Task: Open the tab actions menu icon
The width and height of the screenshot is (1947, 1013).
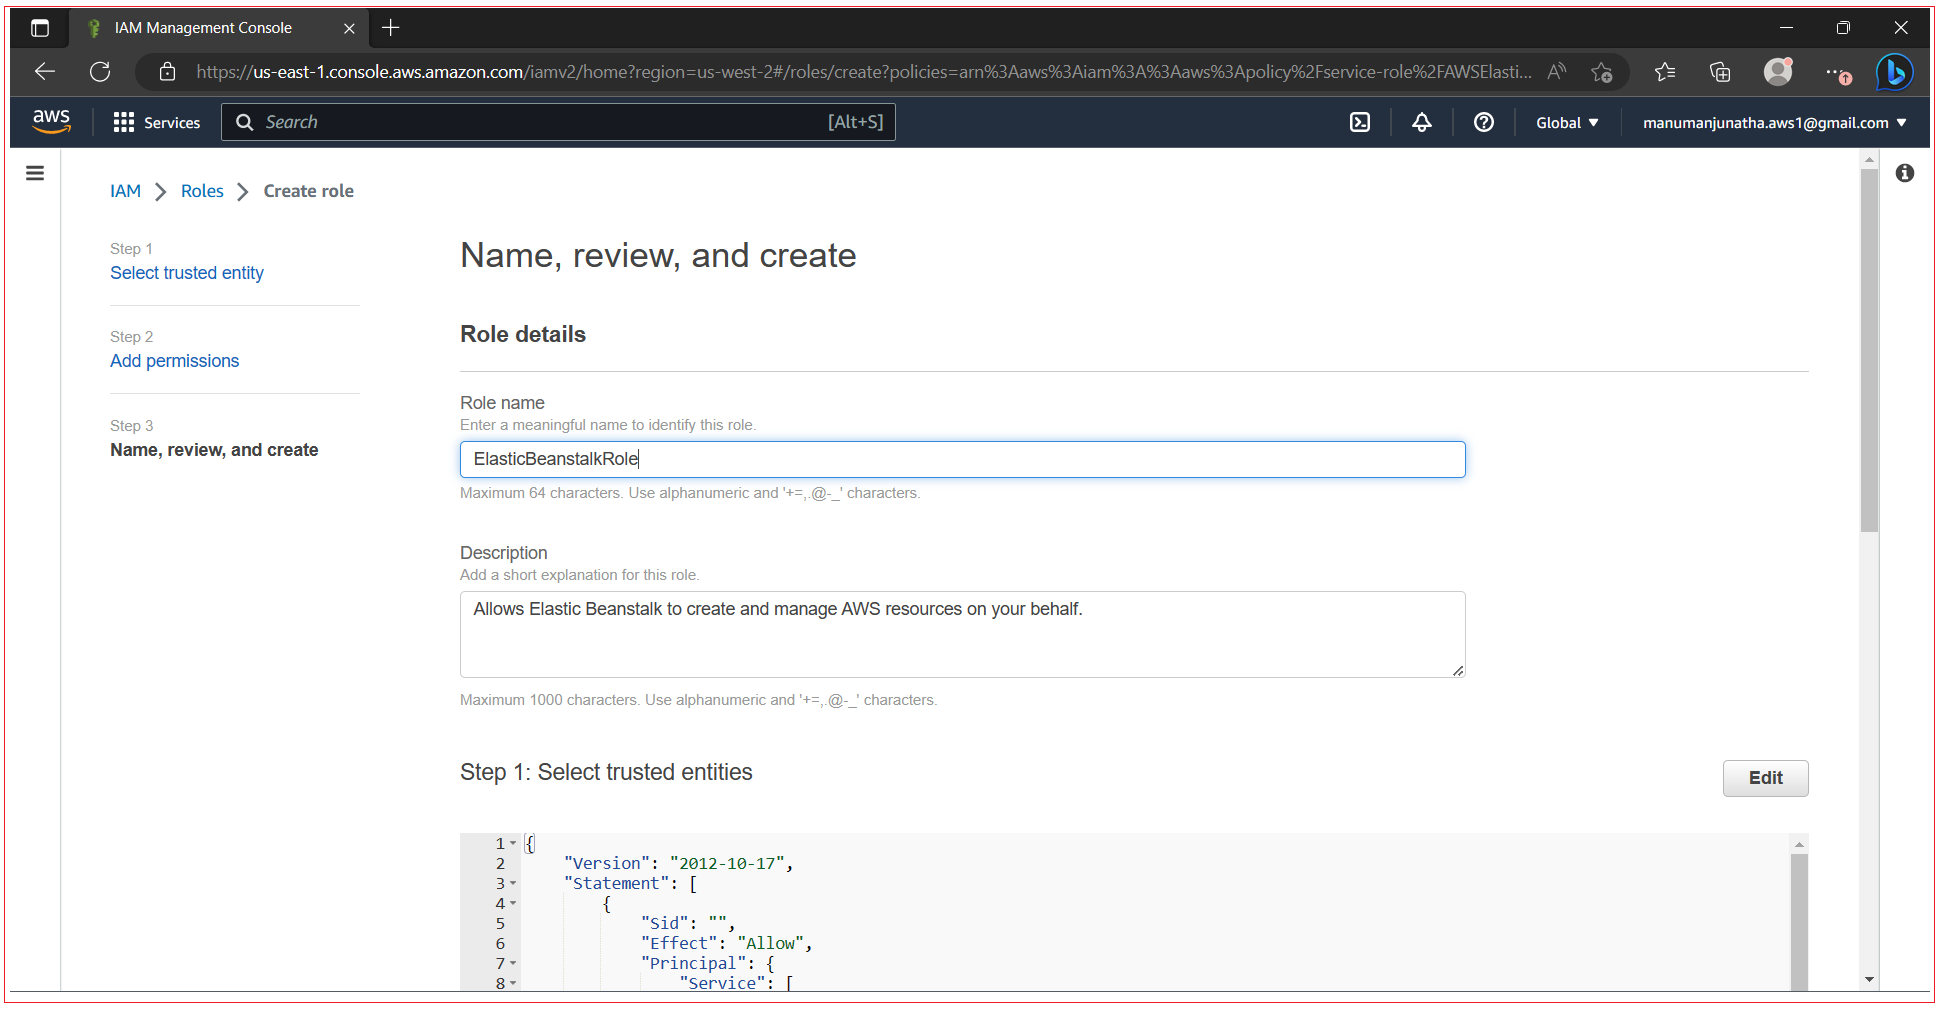Action: tap(40, 28)
